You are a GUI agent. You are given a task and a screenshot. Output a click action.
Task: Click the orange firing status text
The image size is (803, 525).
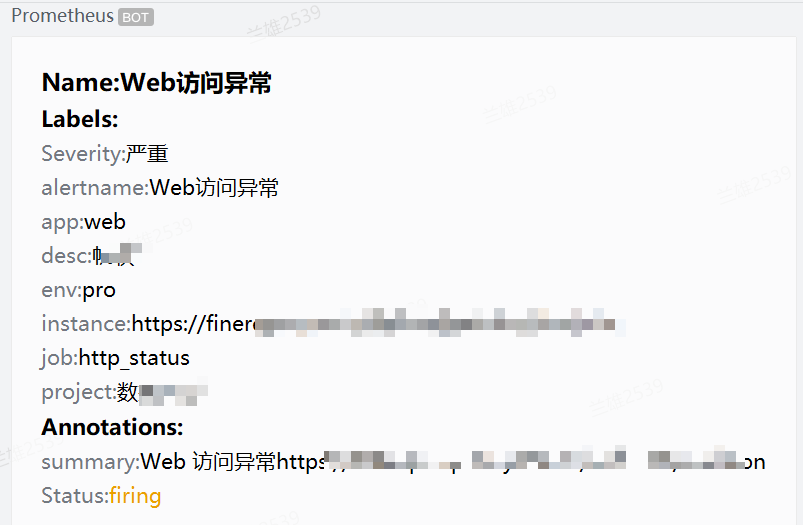tap(135, 496)
